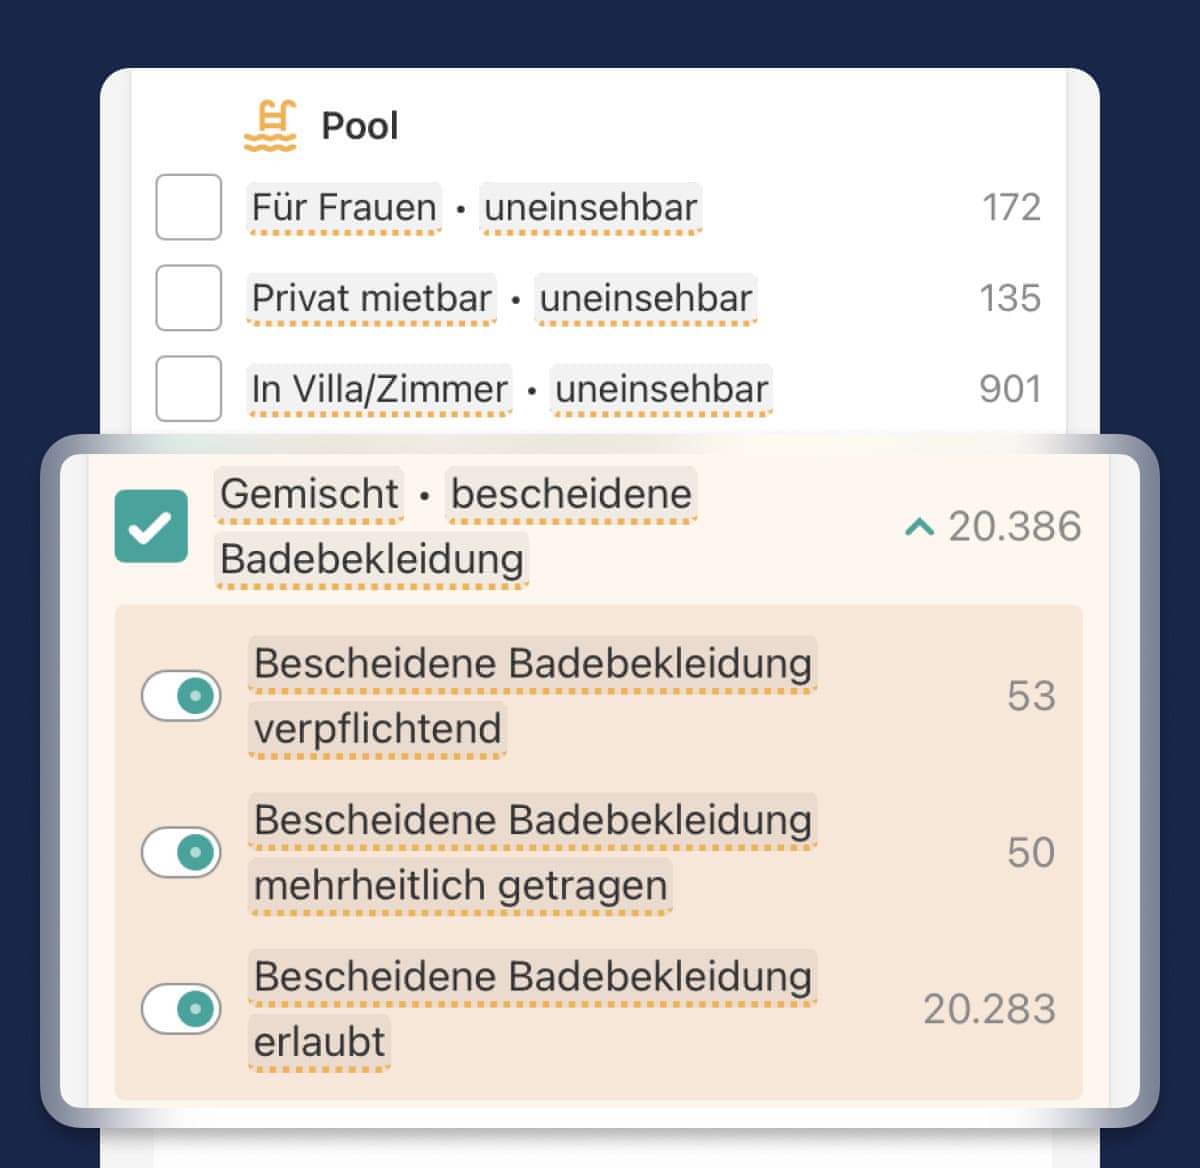The height and width of the screenshot is (1168, 1200).
Task: Enable the Privat mietbar checkbox
Action: tap(189, 298)
